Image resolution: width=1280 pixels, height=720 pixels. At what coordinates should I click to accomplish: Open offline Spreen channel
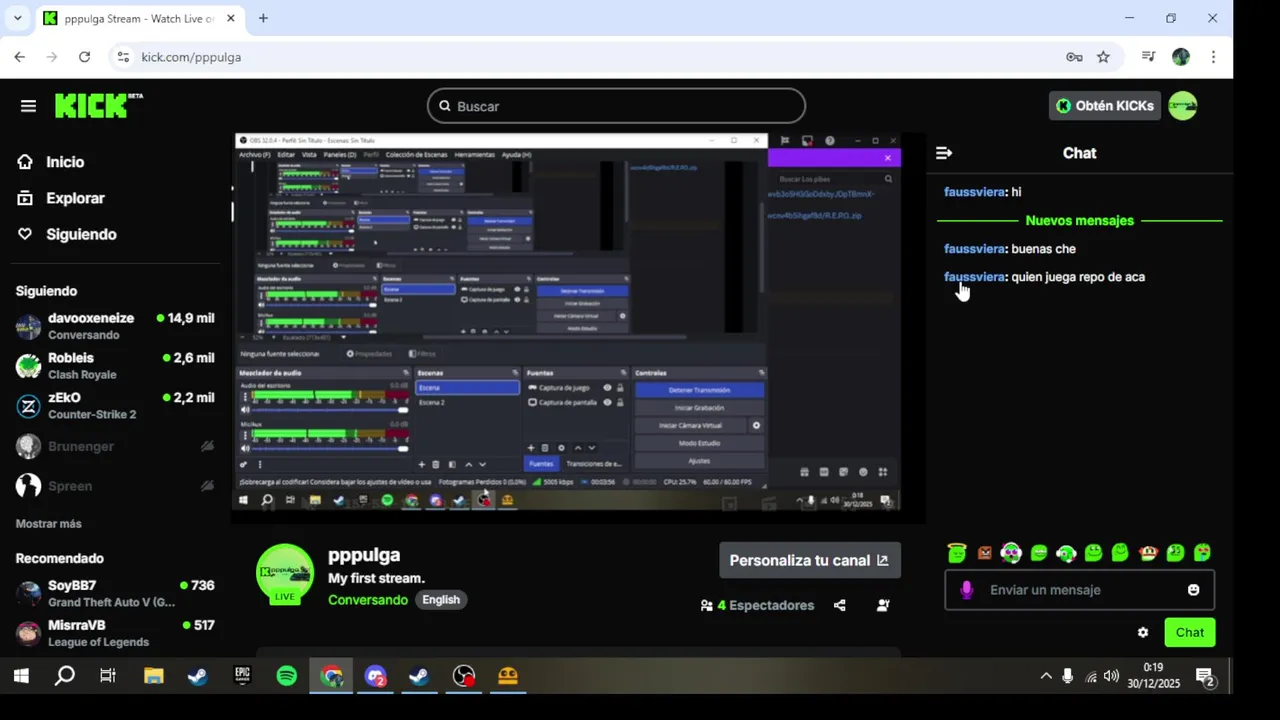115,486
